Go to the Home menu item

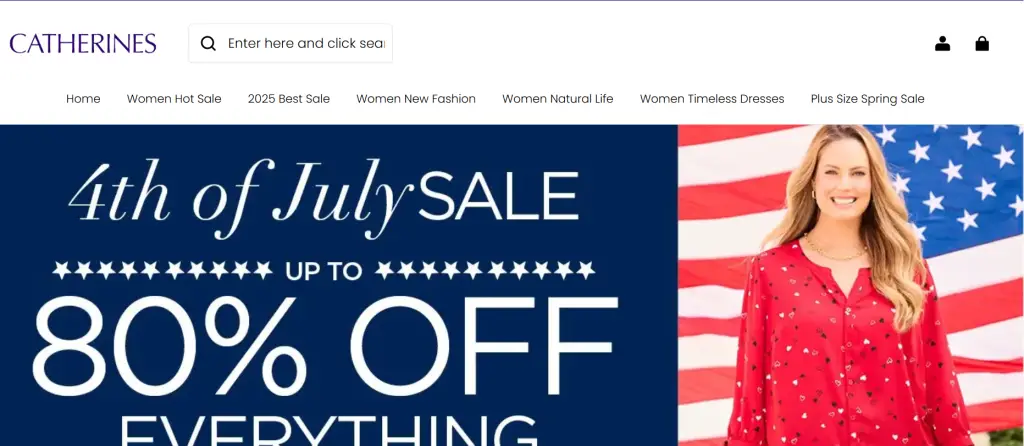(83, 99)
